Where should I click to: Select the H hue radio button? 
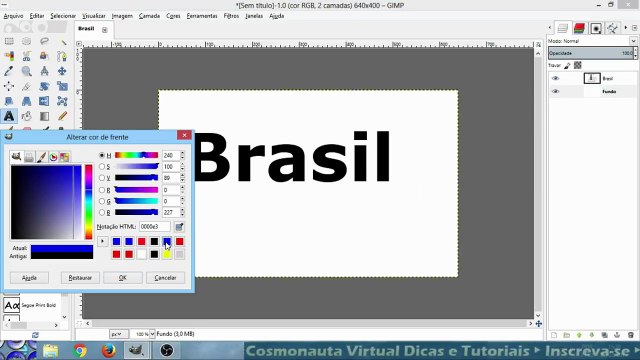(102, 155)
